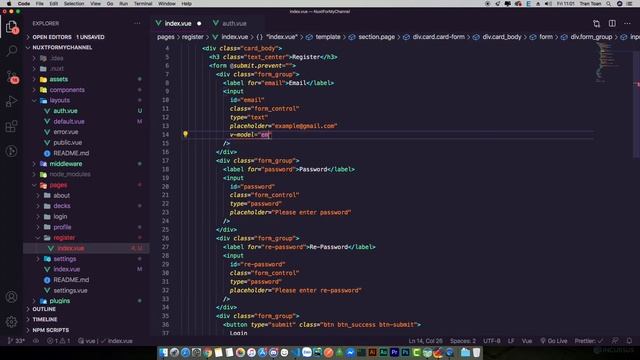This screenshot has width=640, height=360.
Task: Click the notifications bell in status bar
Action: click(629, 341)
